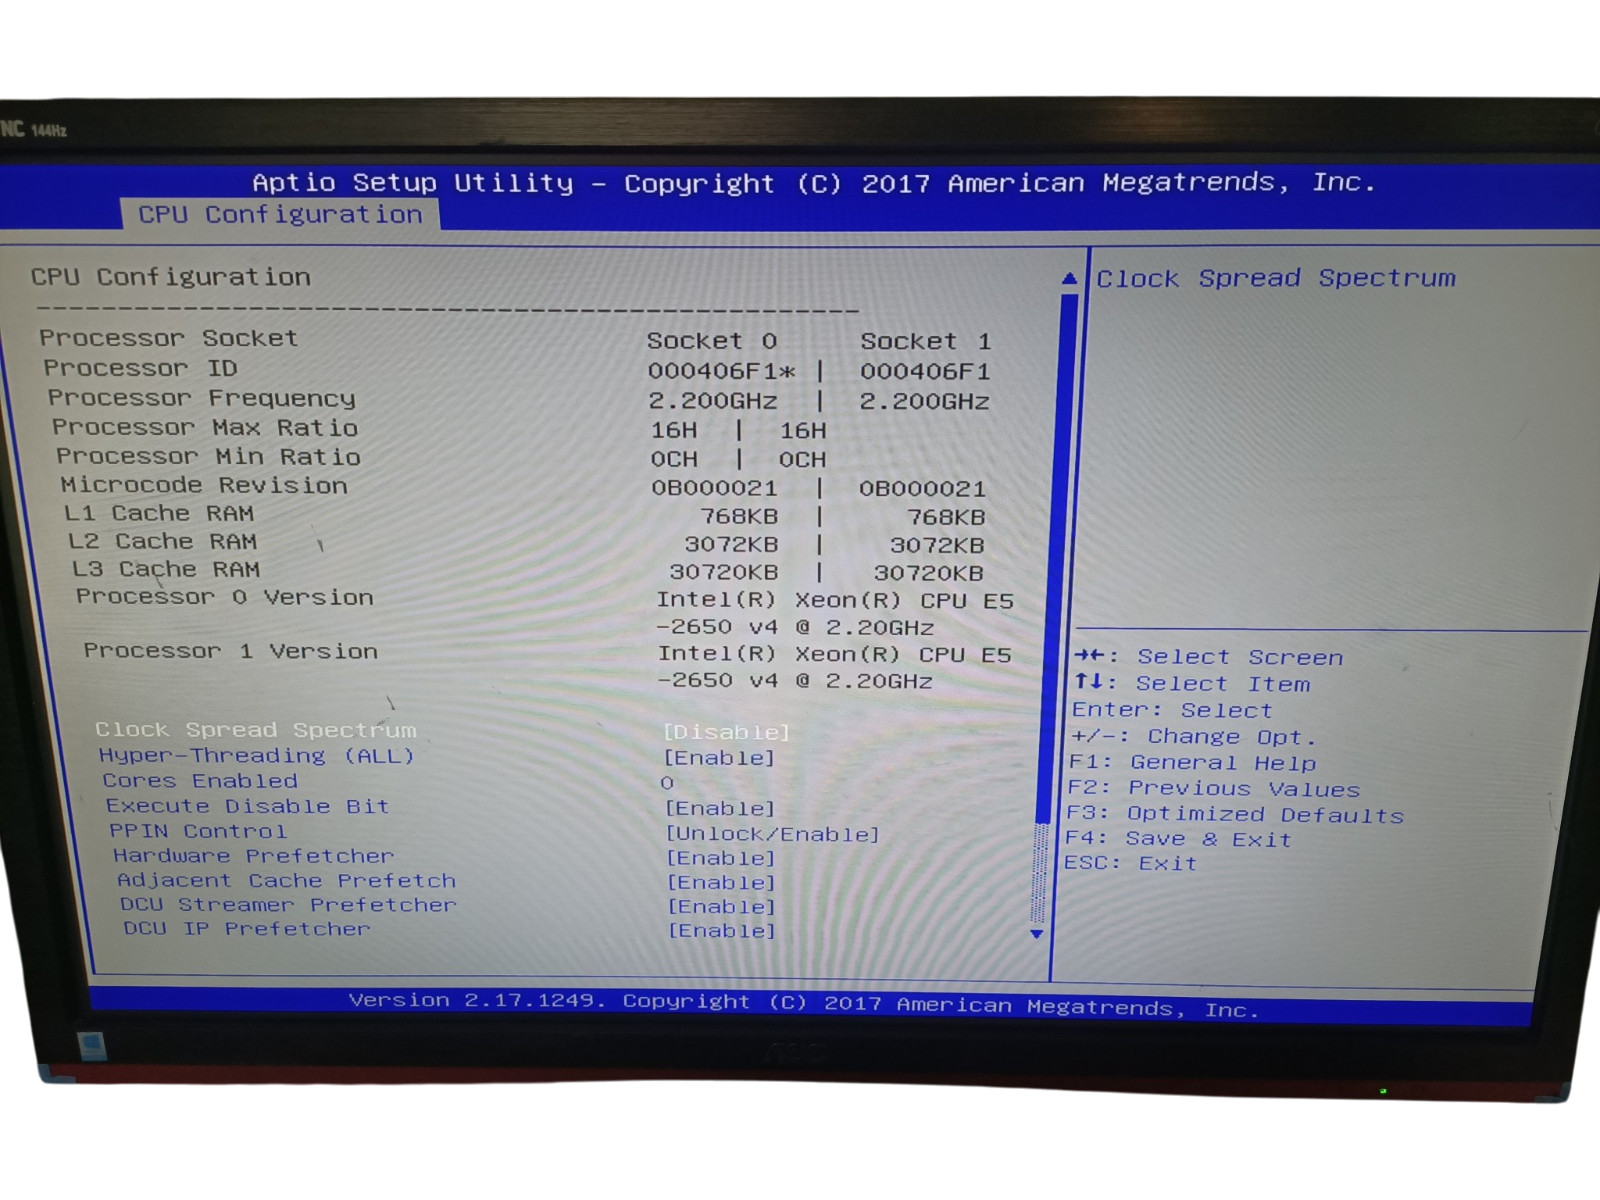The width and height of the screenshot is (1600, 1200).
Task: Click F2: Previous Values hint
Action: pyautogui.click(x=1214, y=789)
